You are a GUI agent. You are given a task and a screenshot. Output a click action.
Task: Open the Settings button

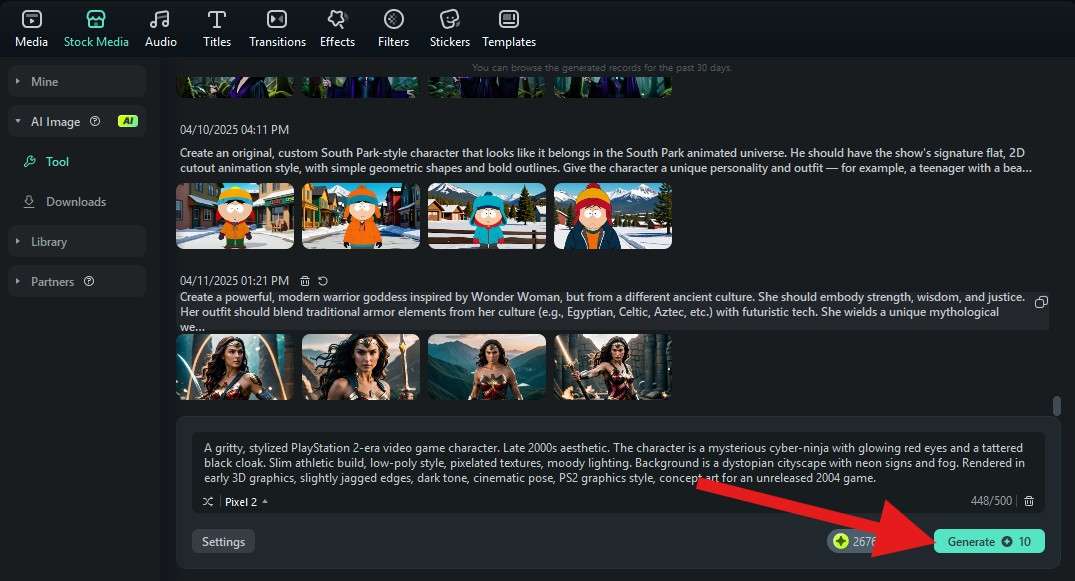pyautogui.click(x=224, y=542)
